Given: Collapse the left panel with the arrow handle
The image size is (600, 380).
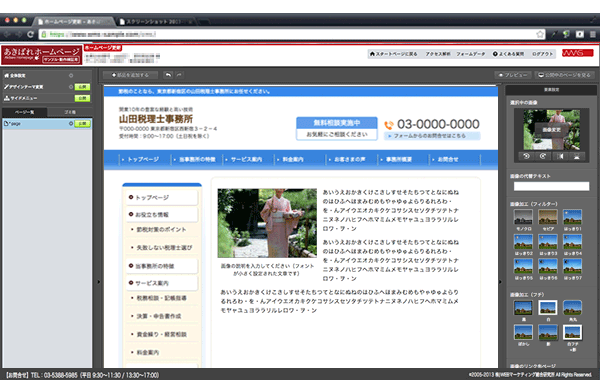Looking at the screenshot, I should click(98, 282).
